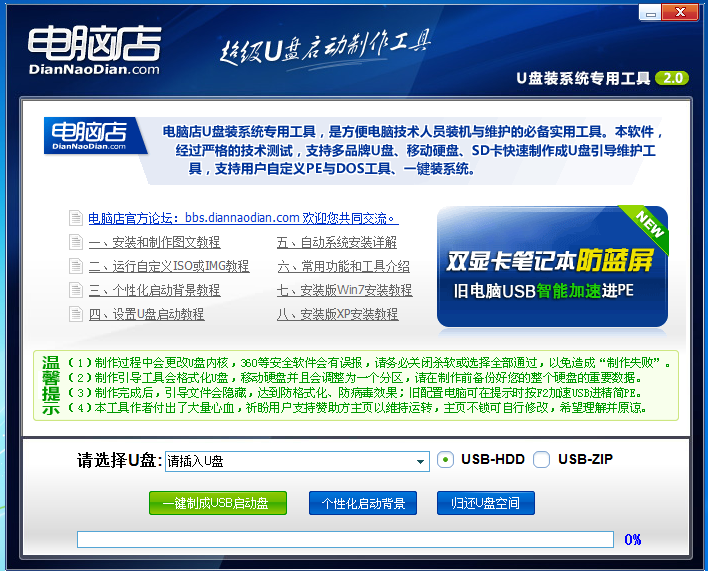The width and height of the screenshot is (708, 571).
Task: Click the progress bar at bottom
Action: [x=345, y=539]
